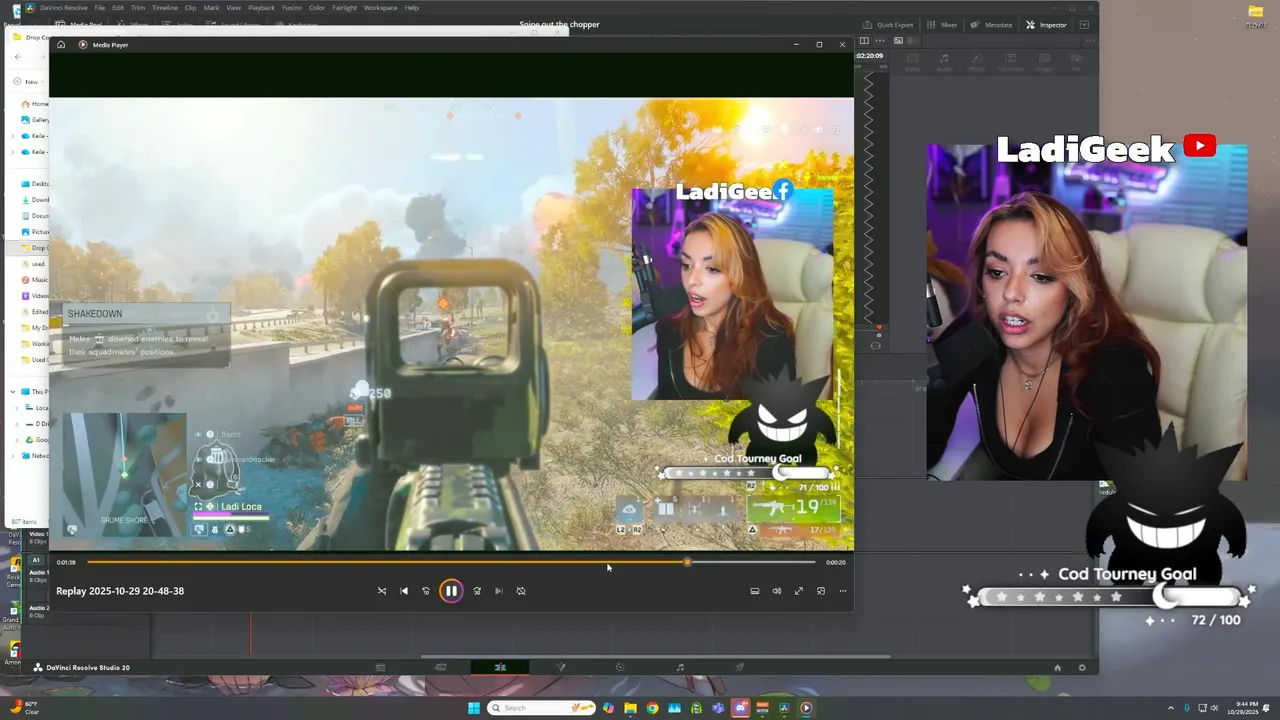Click the Media Player seek bar handle
The width and height of the screenshot is (1280, 720).
tap(687, 562)
